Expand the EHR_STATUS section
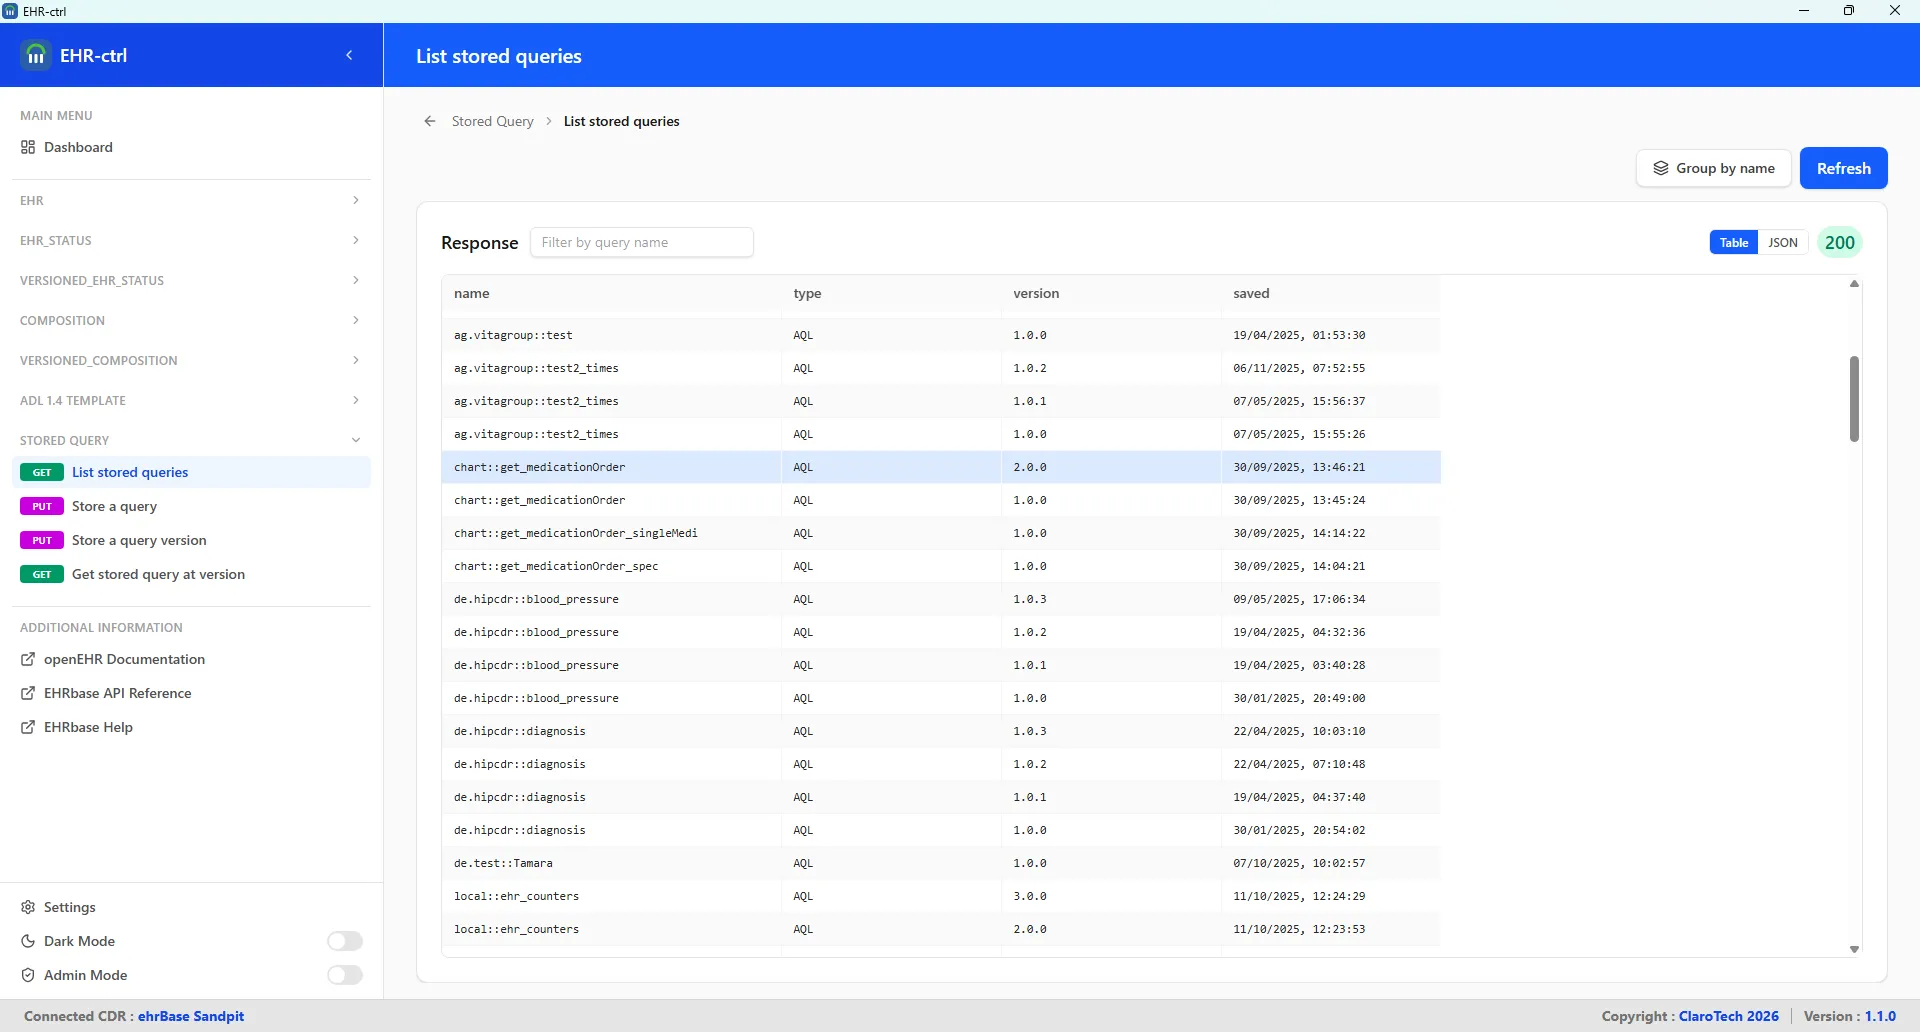The height and width of the screenshot is (1032, 1920). click(190, 240)
